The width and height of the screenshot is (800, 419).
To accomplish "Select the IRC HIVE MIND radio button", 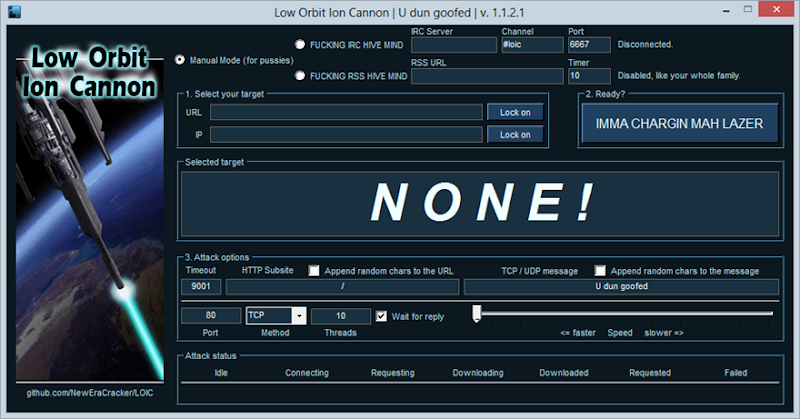I will point(300,44).
